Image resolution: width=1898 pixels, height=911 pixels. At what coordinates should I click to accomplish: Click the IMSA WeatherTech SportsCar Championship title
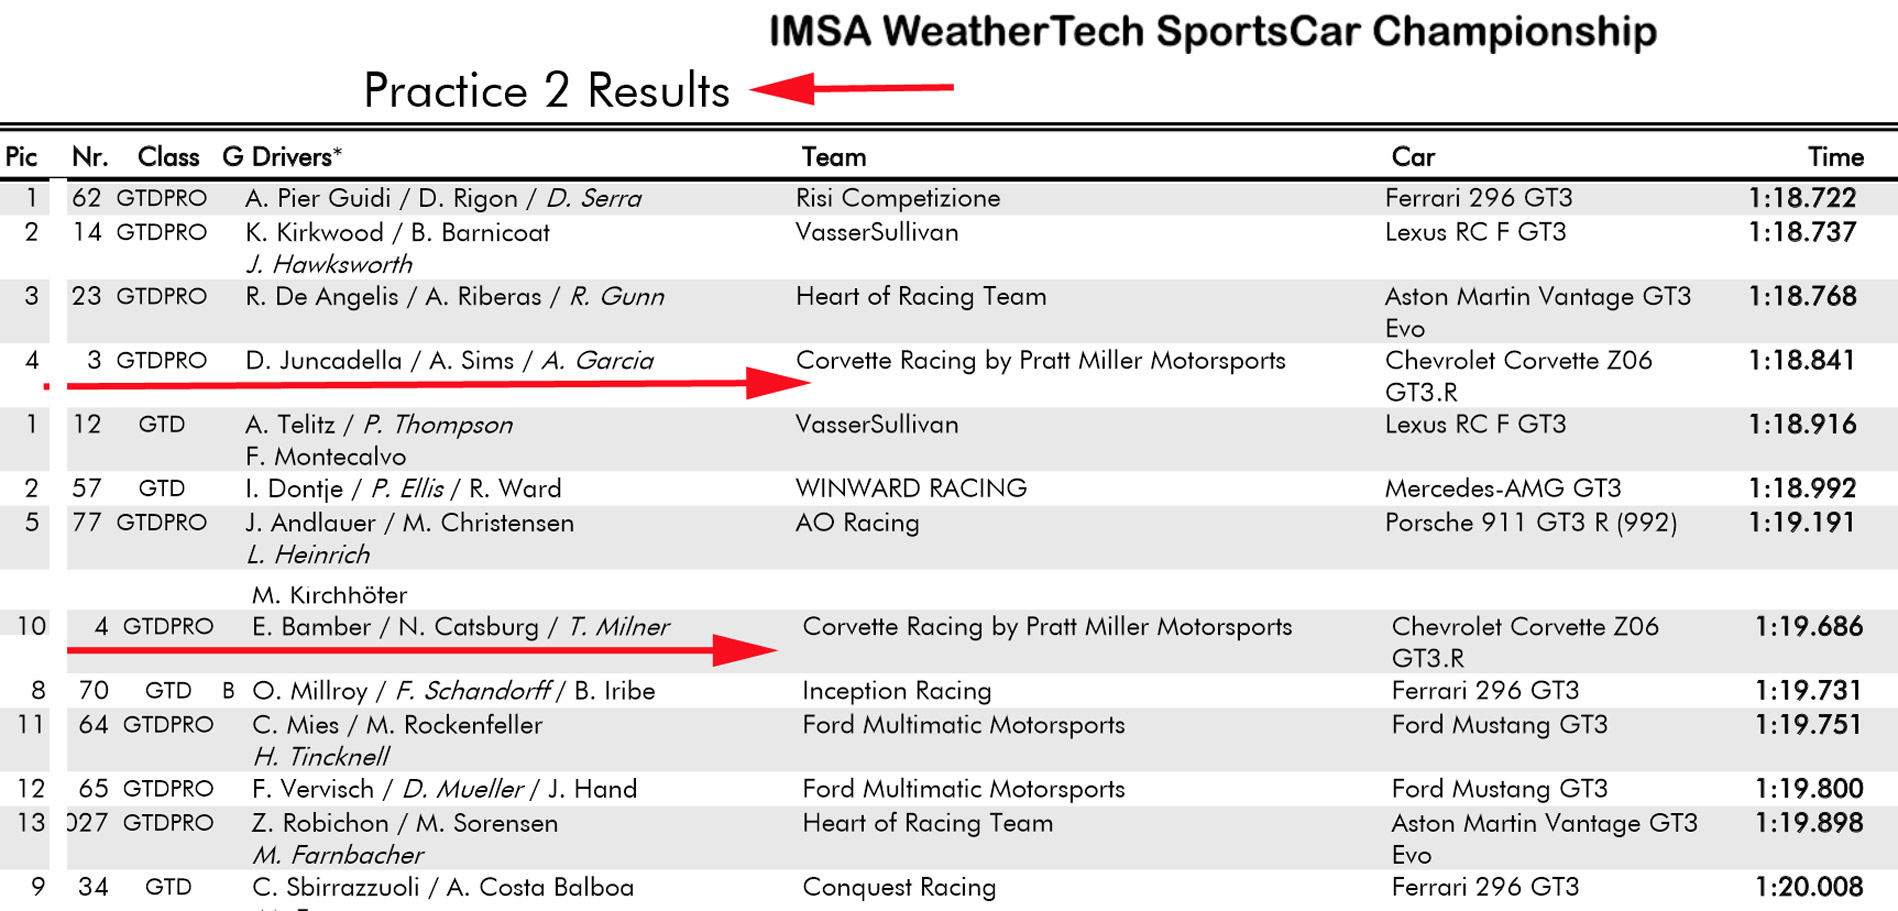pyautogui.click(x=1212, y=32)
